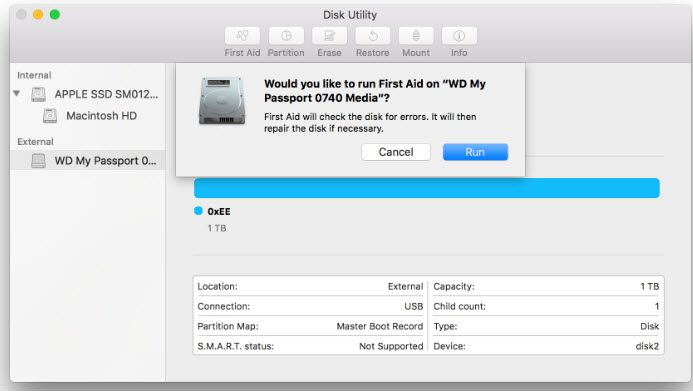The image size is (693, 392).
Task: Cancel the First Aid dialog
Action: tap(396, 152)
